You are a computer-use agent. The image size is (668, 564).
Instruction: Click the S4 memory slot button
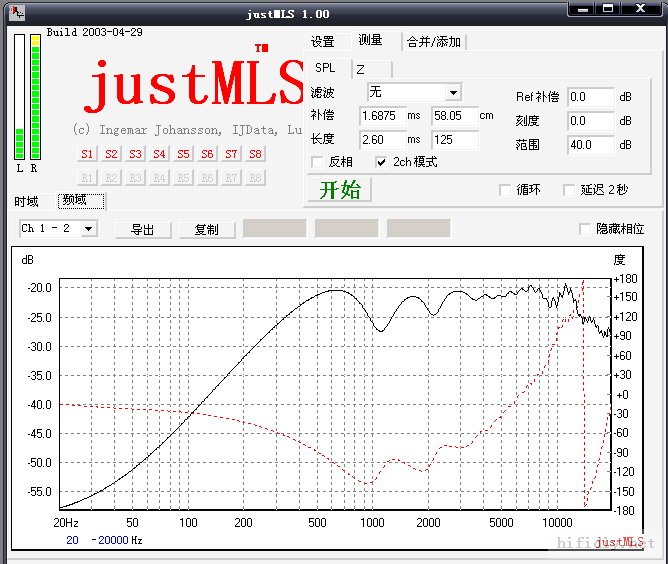159,154
